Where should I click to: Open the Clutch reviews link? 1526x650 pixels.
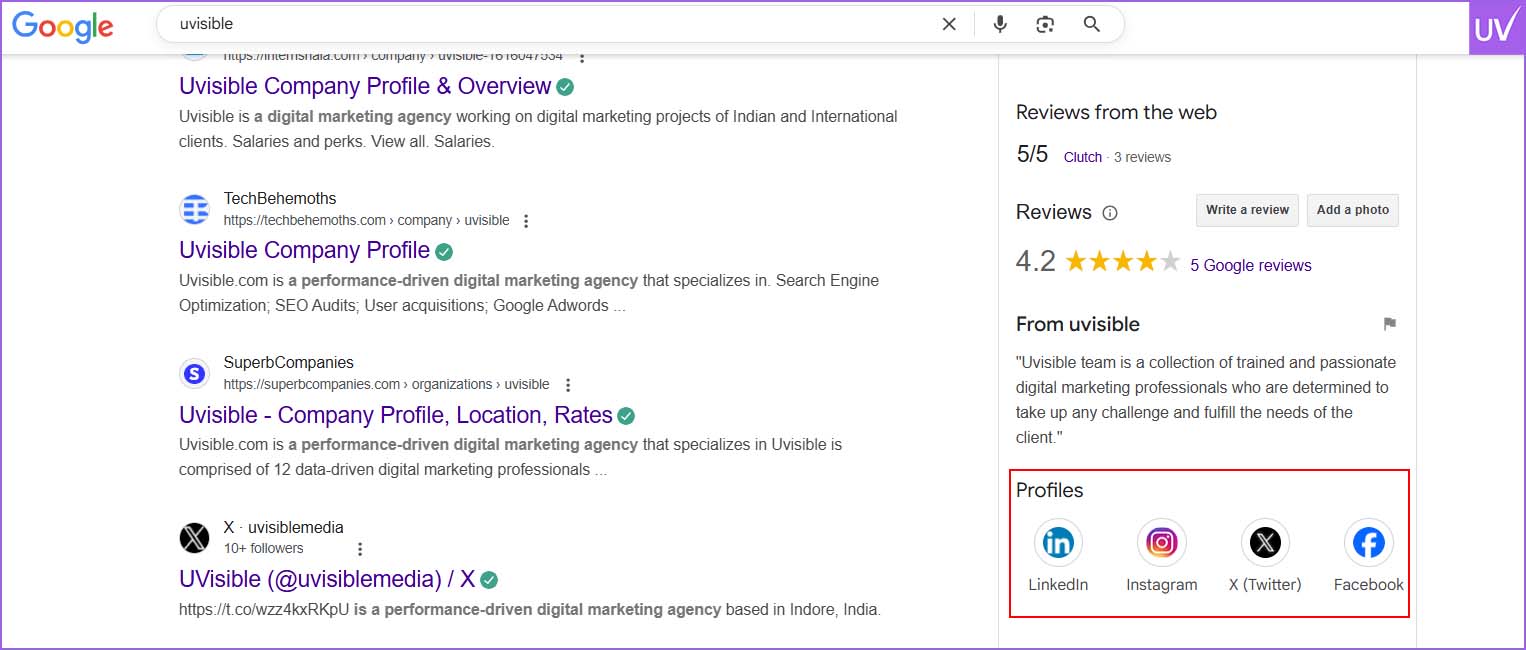pyautogui.click(x=1083, y=157)
